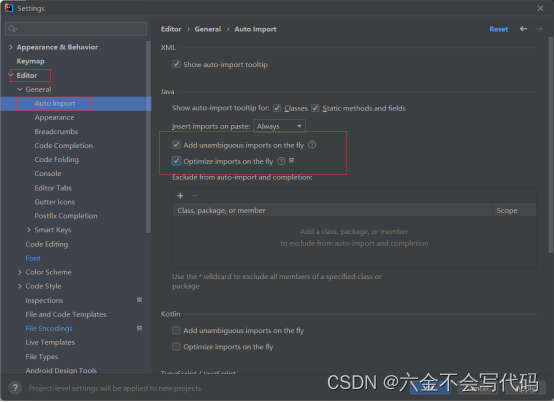Viewport: 554px width, 402px height.
Task: Click Reset link at top right
Action: (x=499, y=29)
